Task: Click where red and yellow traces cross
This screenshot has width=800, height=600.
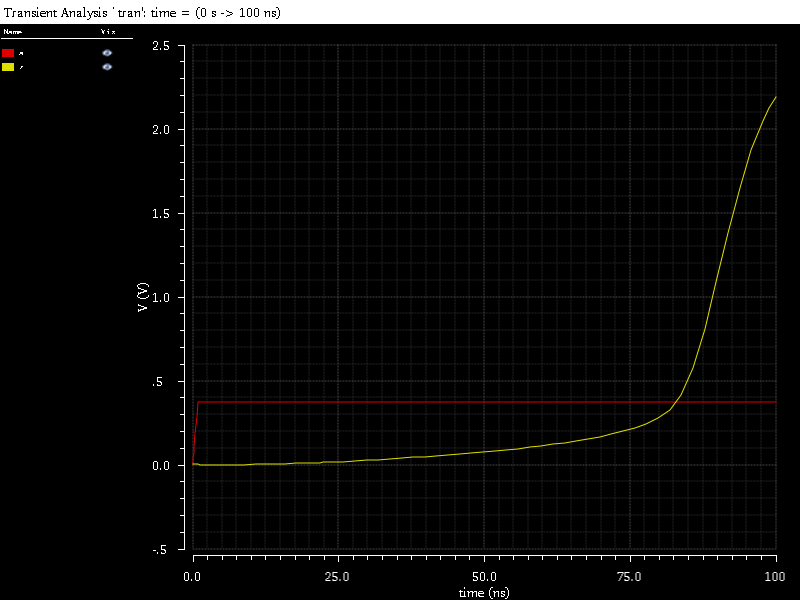Action: coord(680,402)
